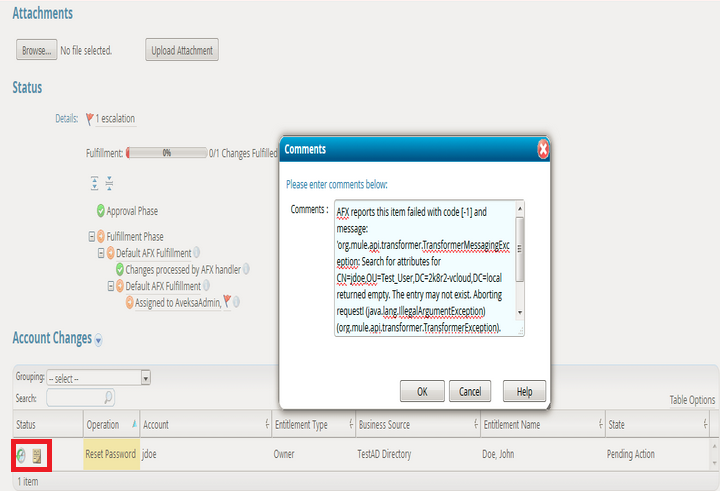Collapse the first Default AFX Fulfillment node
The image size is (721, 494).
pos(100,253)
